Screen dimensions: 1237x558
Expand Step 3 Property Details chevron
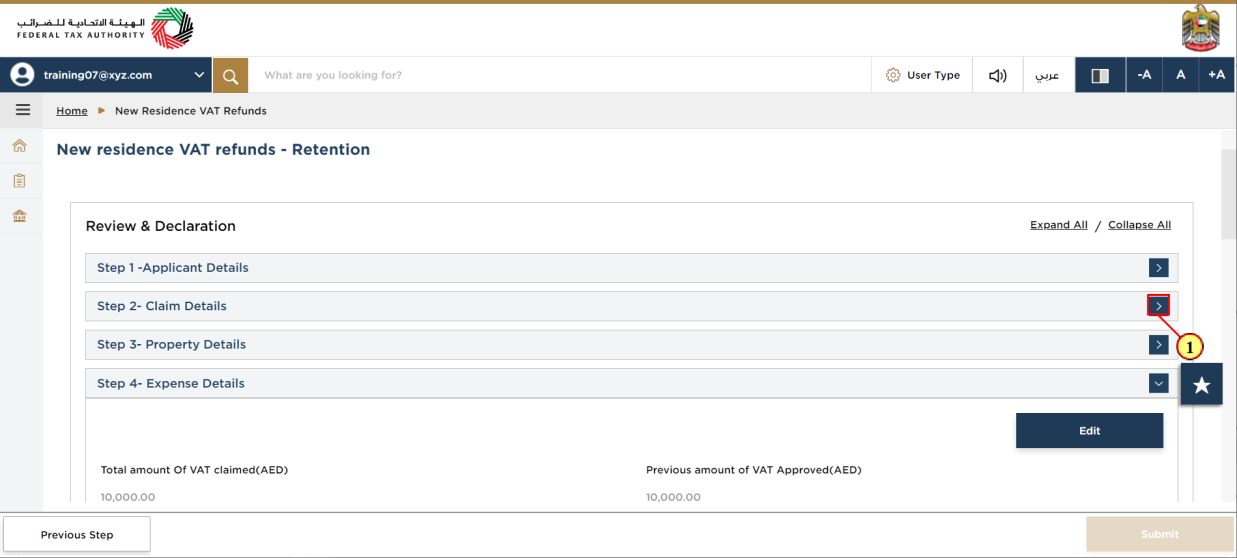pos(1158,345)
